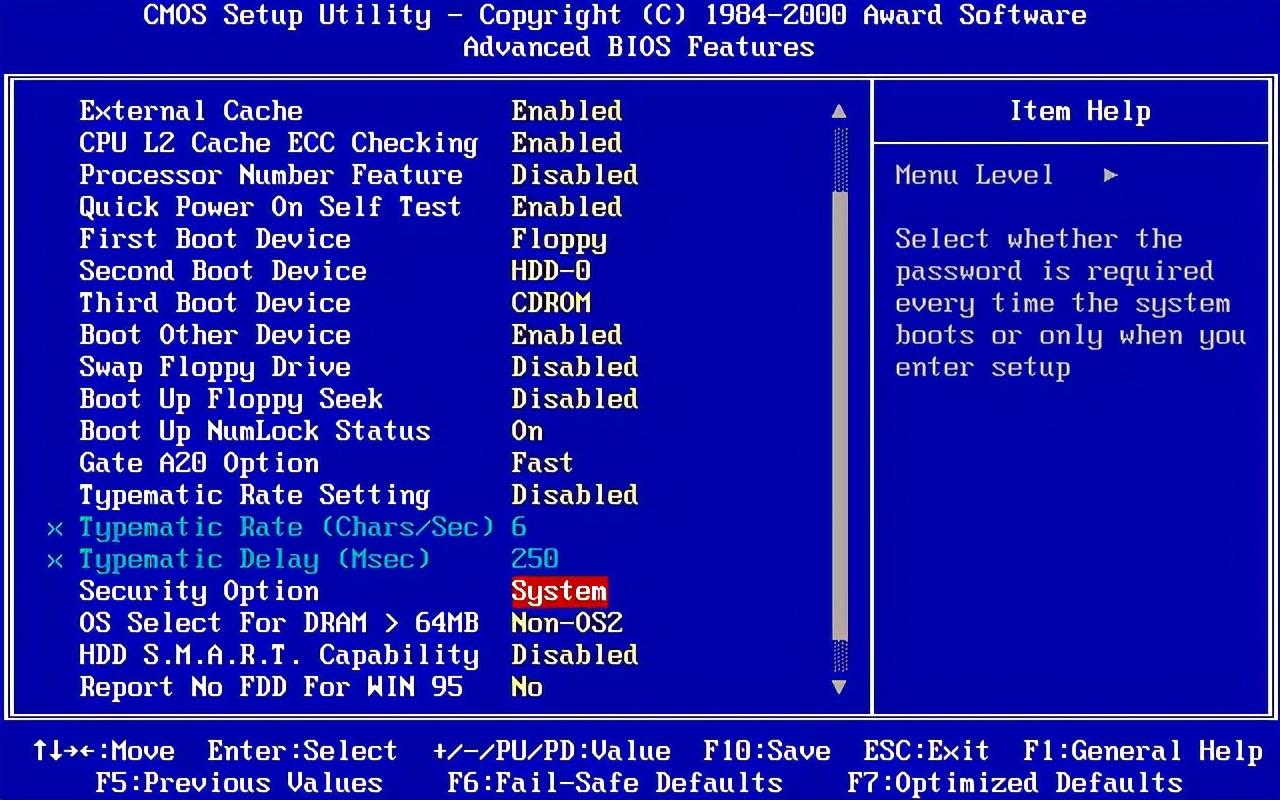Click the x marker beside Typematic Delay
This screenshot has height=800, width=1280.
pyautogui.click(x=55, y=560)
